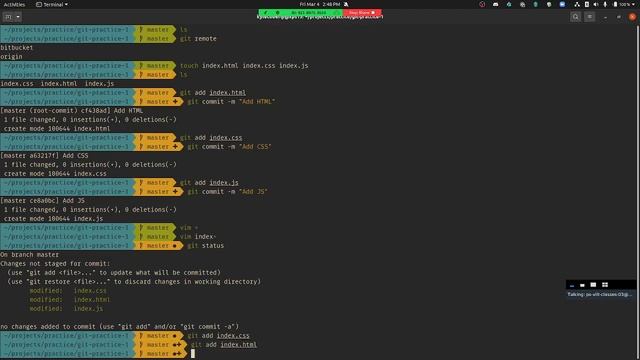Click the red circular tray icon
The height and width of the screenshot is (360, 640).
pyautogui.click(x=482, y=4)
